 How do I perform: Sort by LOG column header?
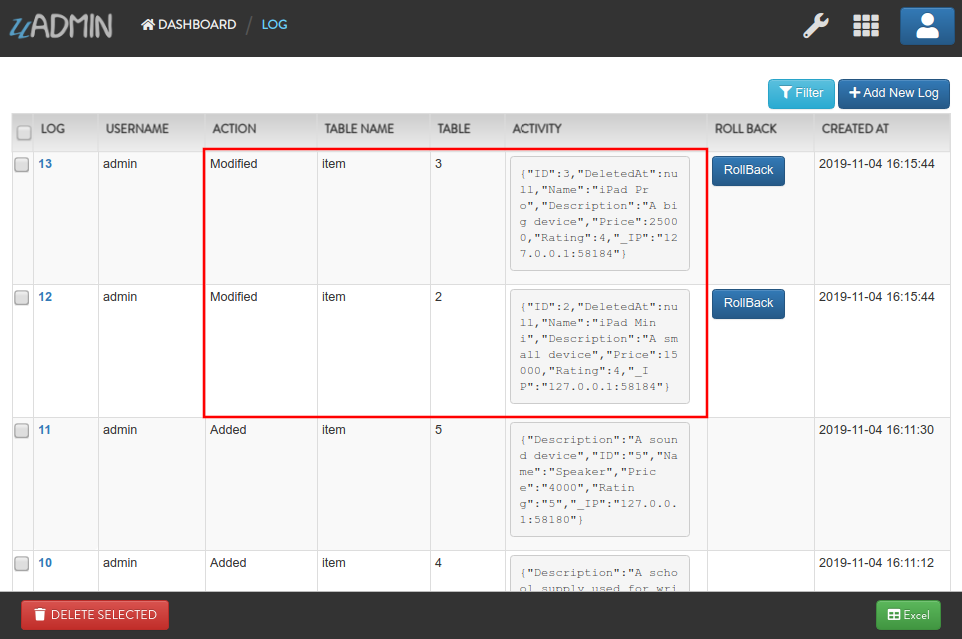[53, 129]
